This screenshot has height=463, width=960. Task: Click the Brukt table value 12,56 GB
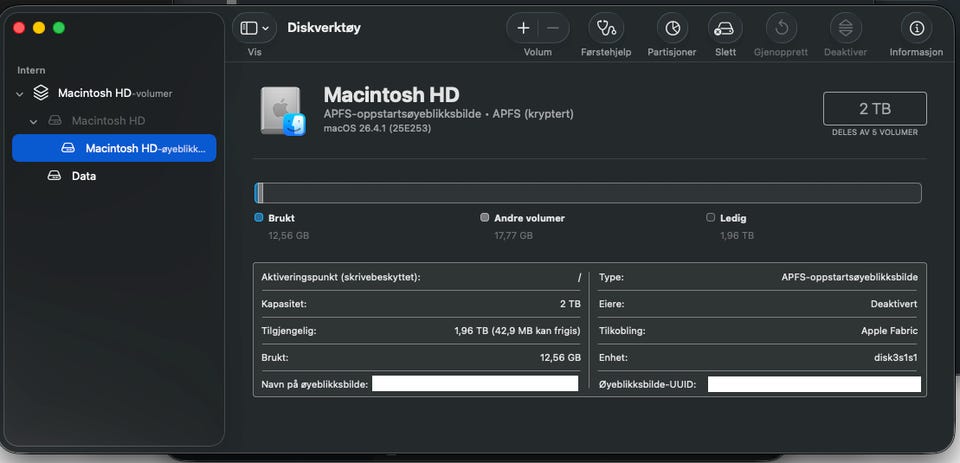point(560,358)
